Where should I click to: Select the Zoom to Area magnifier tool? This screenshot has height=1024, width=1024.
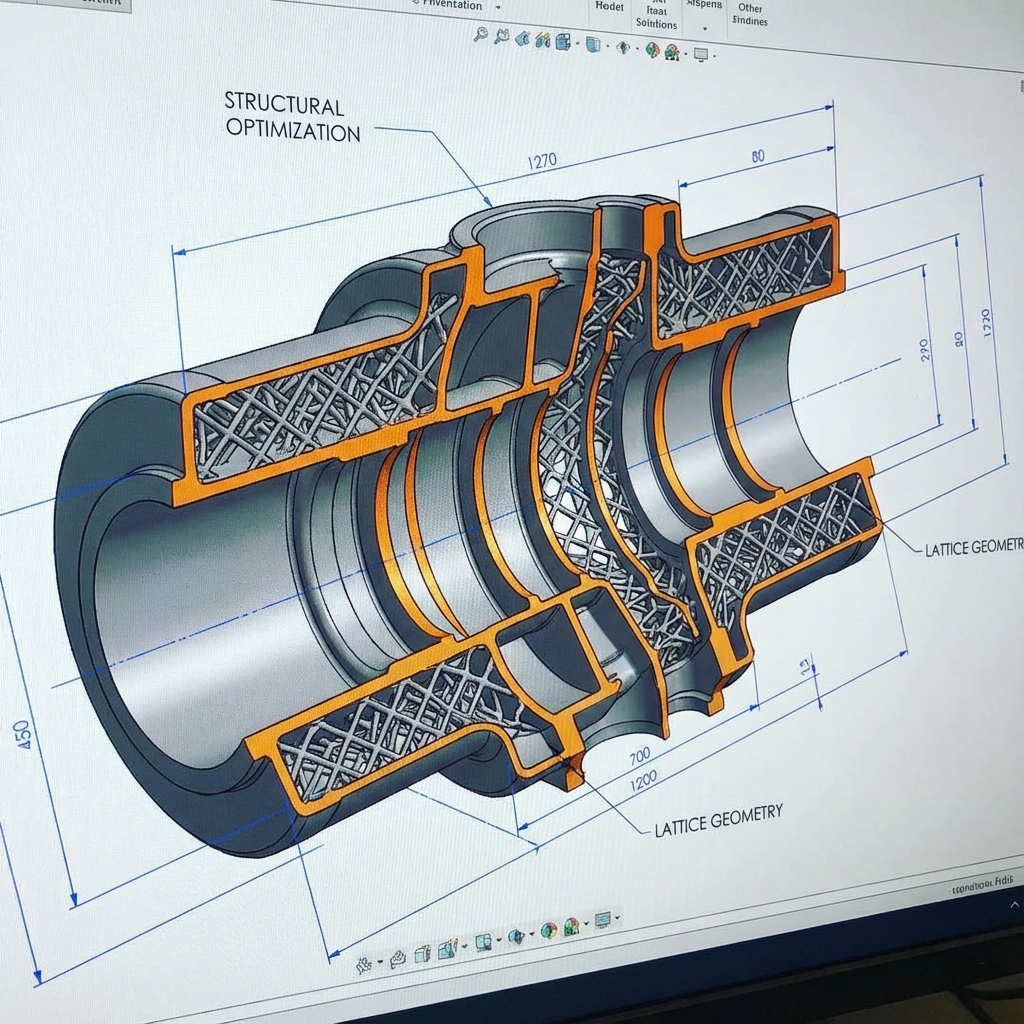(x=502, y=37)
